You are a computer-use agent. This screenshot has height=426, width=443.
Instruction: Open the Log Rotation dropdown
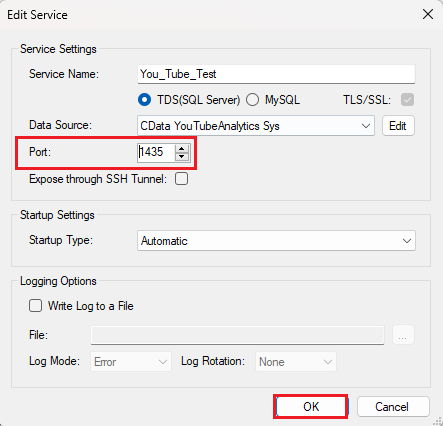(296, 361)
